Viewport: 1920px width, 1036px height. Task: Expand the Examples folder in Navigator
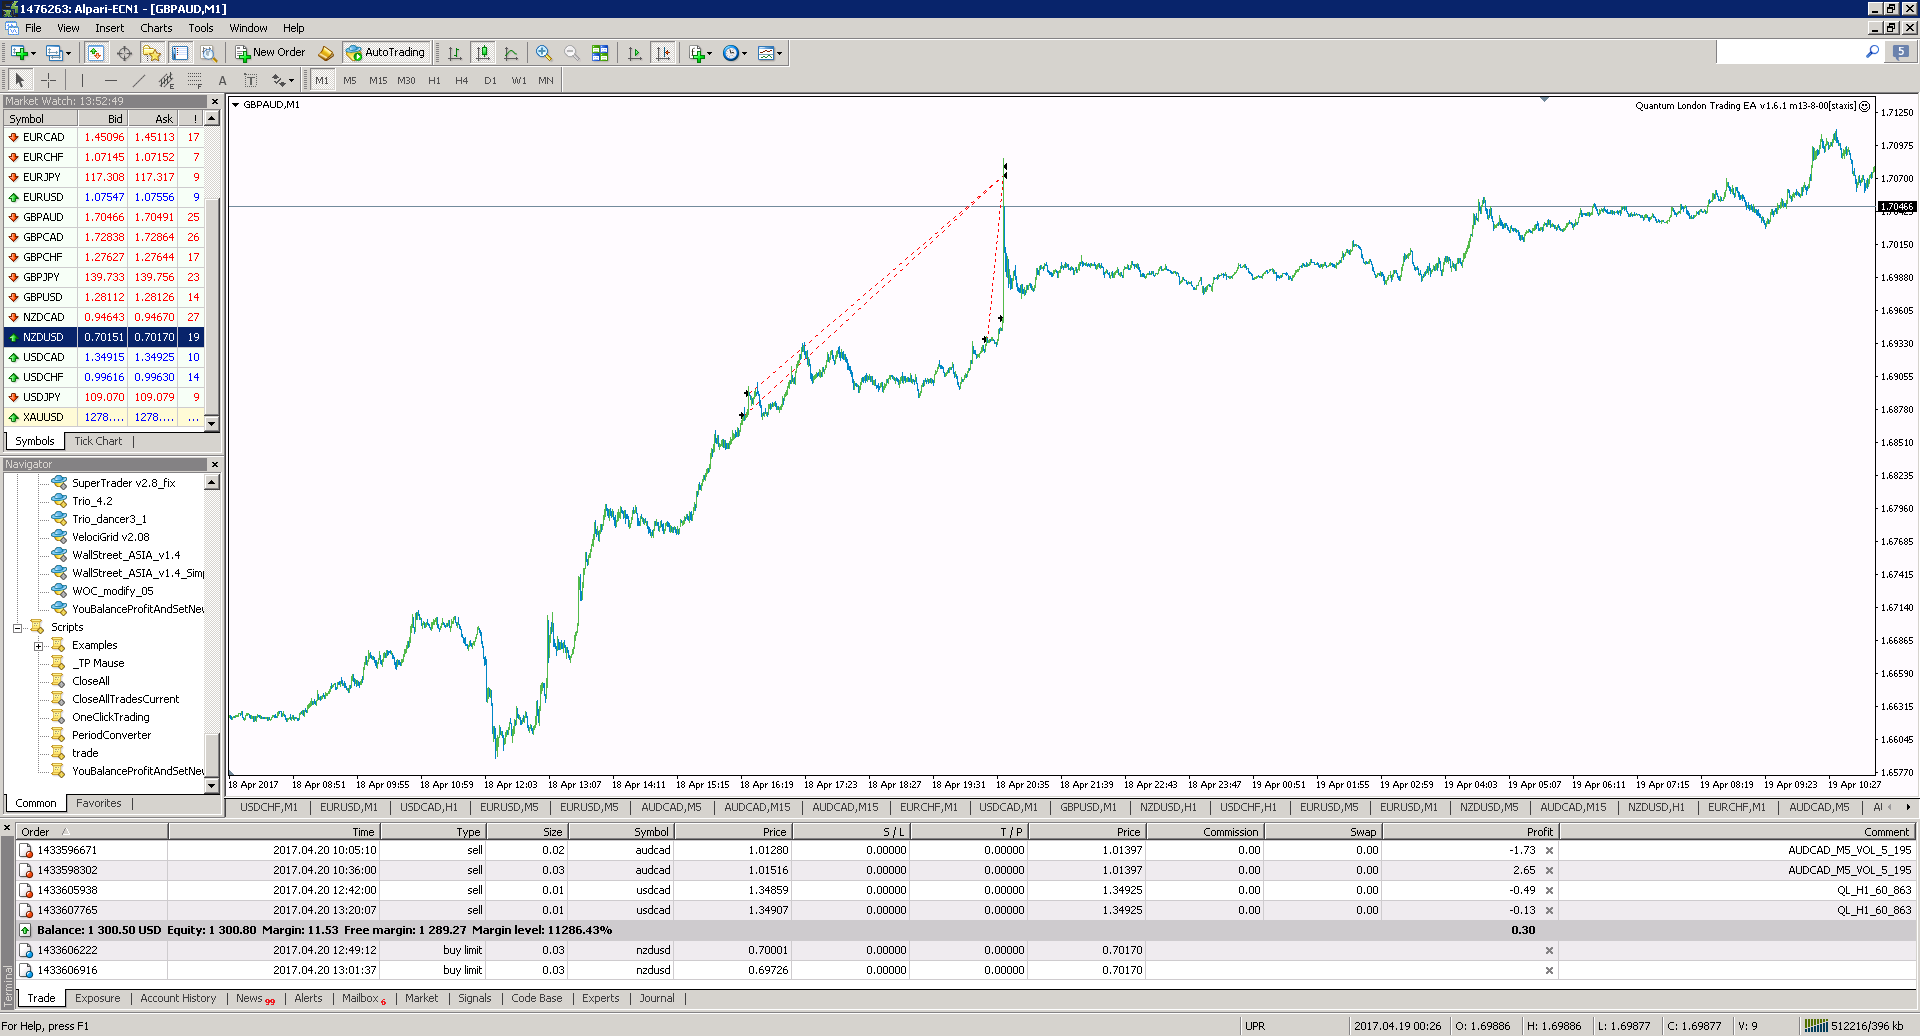pyautogui.click(x=38, y=646)
